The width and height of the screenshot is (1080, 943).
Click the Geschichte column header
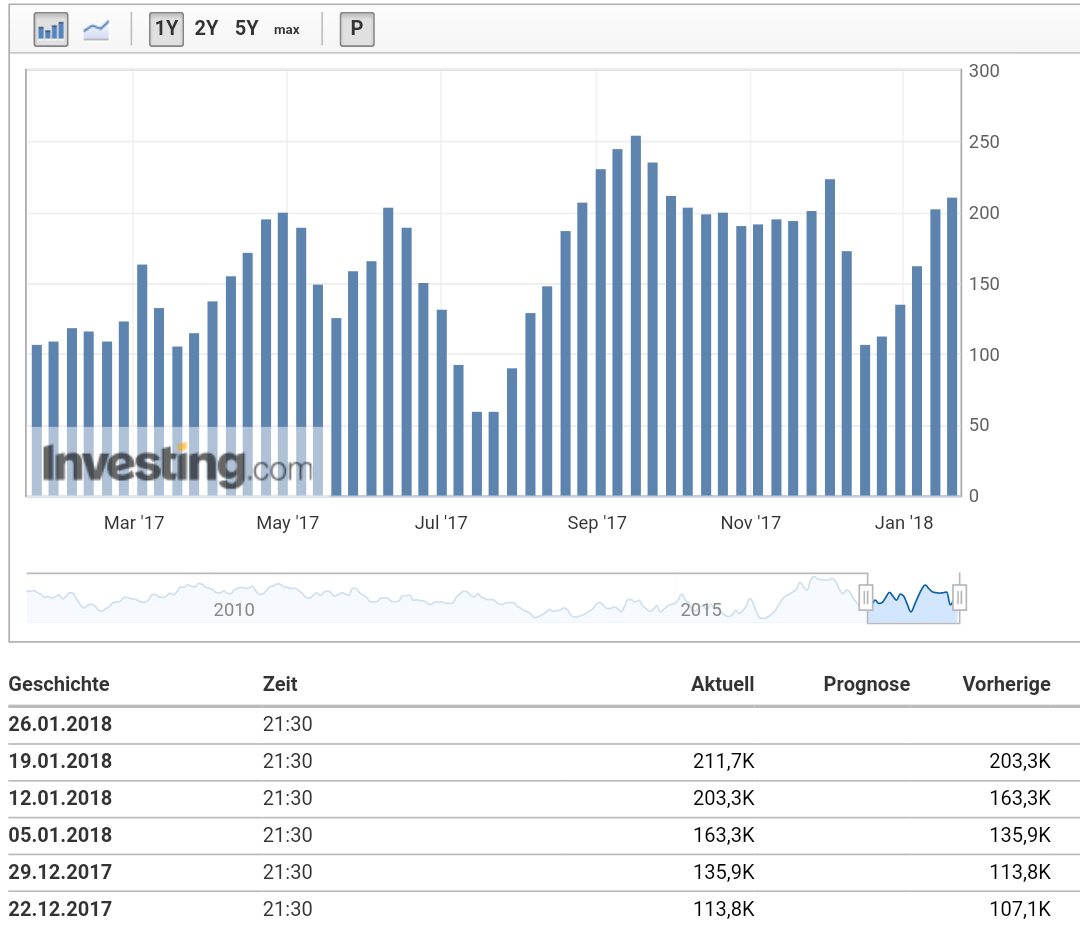click(59, 684)
